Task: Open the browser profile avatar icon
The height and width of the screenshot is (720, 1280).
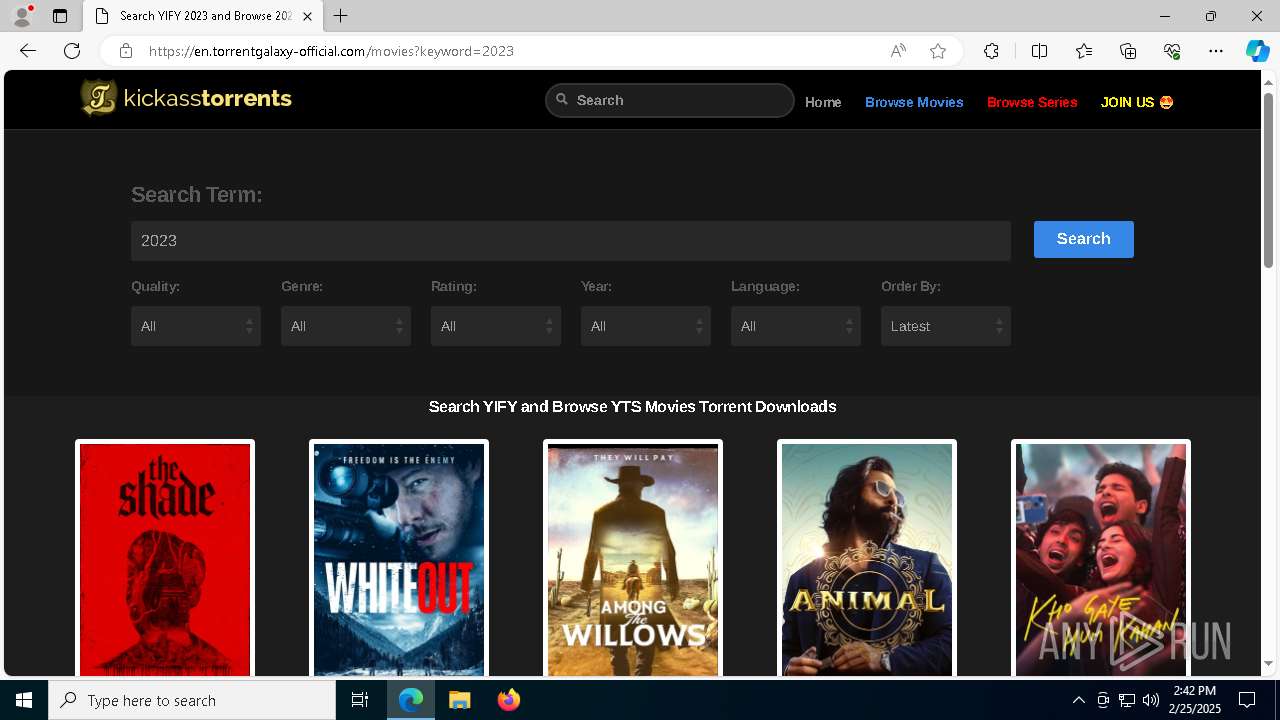Action: (x=22, y=16)
